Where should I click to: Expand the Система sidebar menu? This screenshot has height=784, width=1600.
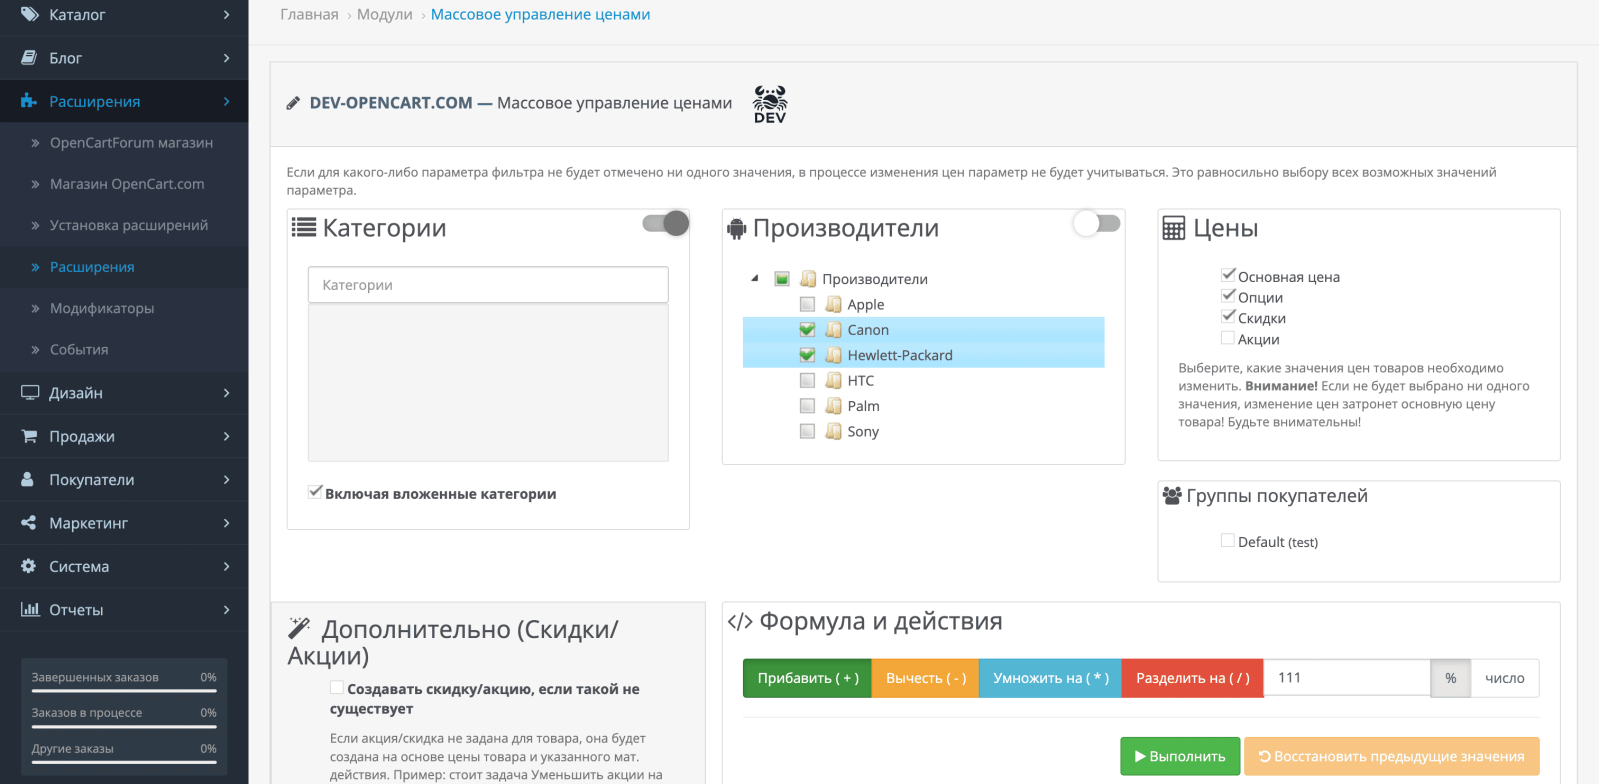(x=124, y=566)
